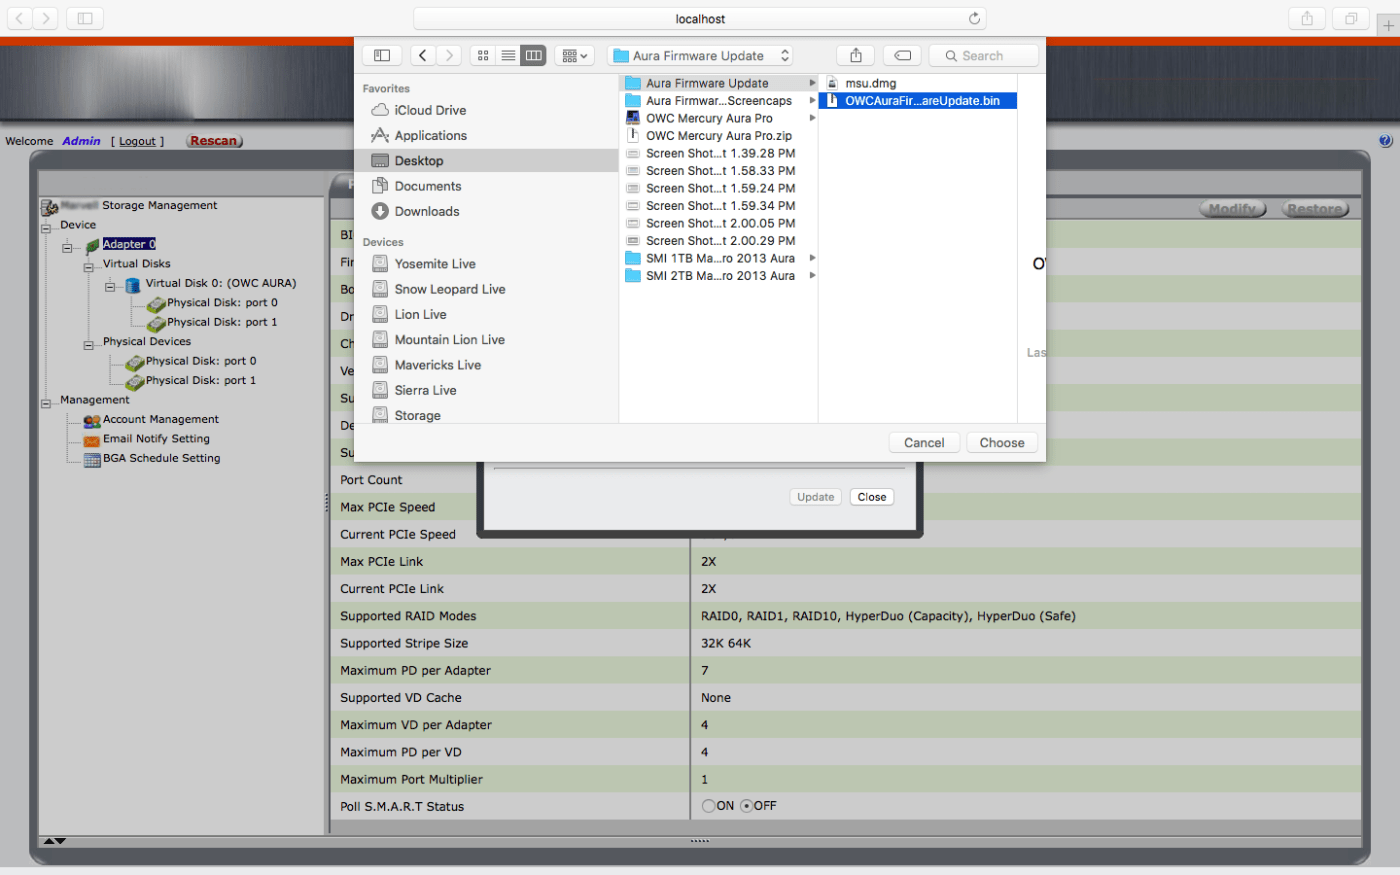Collapse the Virtual Disks node
This screenshot has width=1400, height=875.
coord(88,267)
